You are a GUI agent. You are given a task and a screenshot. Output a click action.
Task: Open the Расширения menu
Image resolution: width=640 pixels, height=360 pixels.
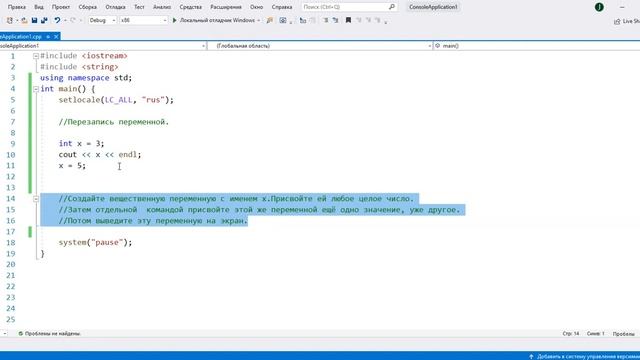point(226,7)
